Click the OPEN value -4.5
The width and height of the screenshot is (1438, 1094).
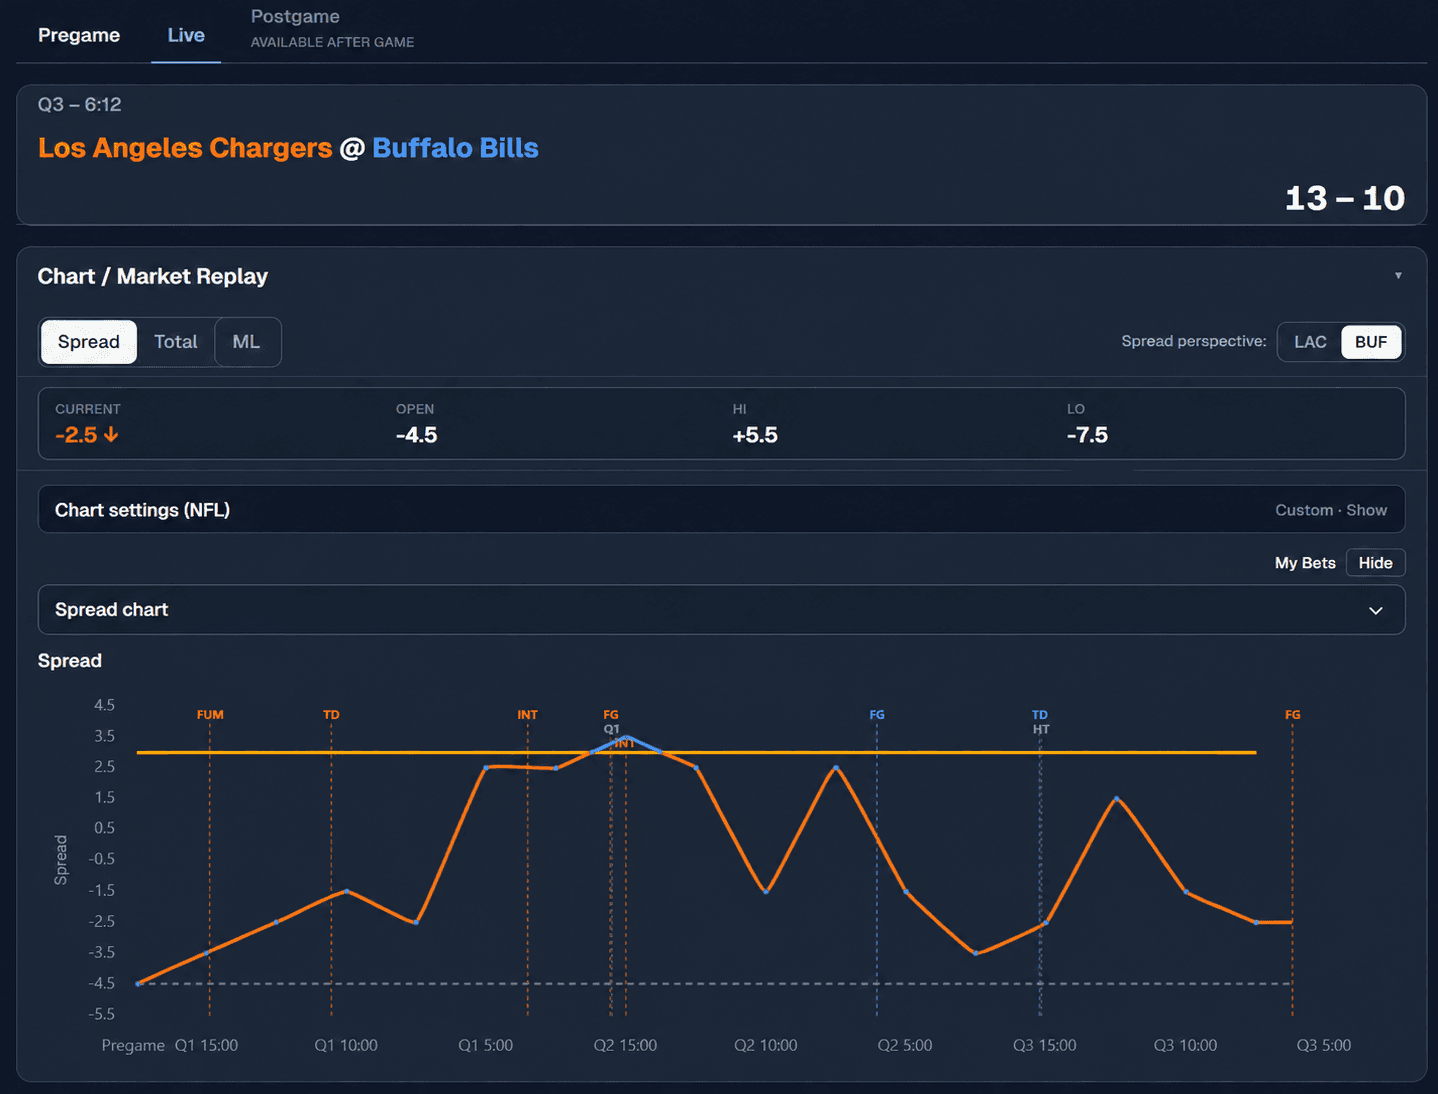click(416, 435)
